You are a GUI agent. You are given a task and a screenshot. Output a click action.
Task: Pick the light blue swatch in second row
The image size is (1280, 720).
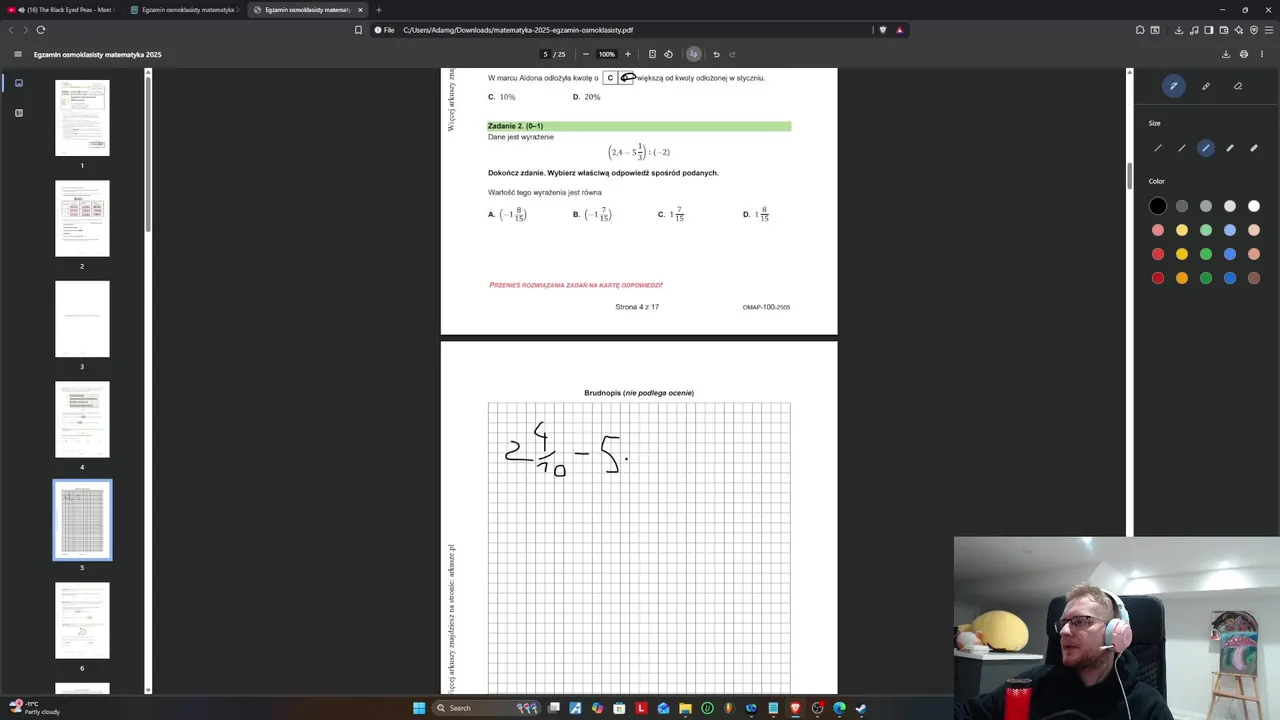[1230, 230]
